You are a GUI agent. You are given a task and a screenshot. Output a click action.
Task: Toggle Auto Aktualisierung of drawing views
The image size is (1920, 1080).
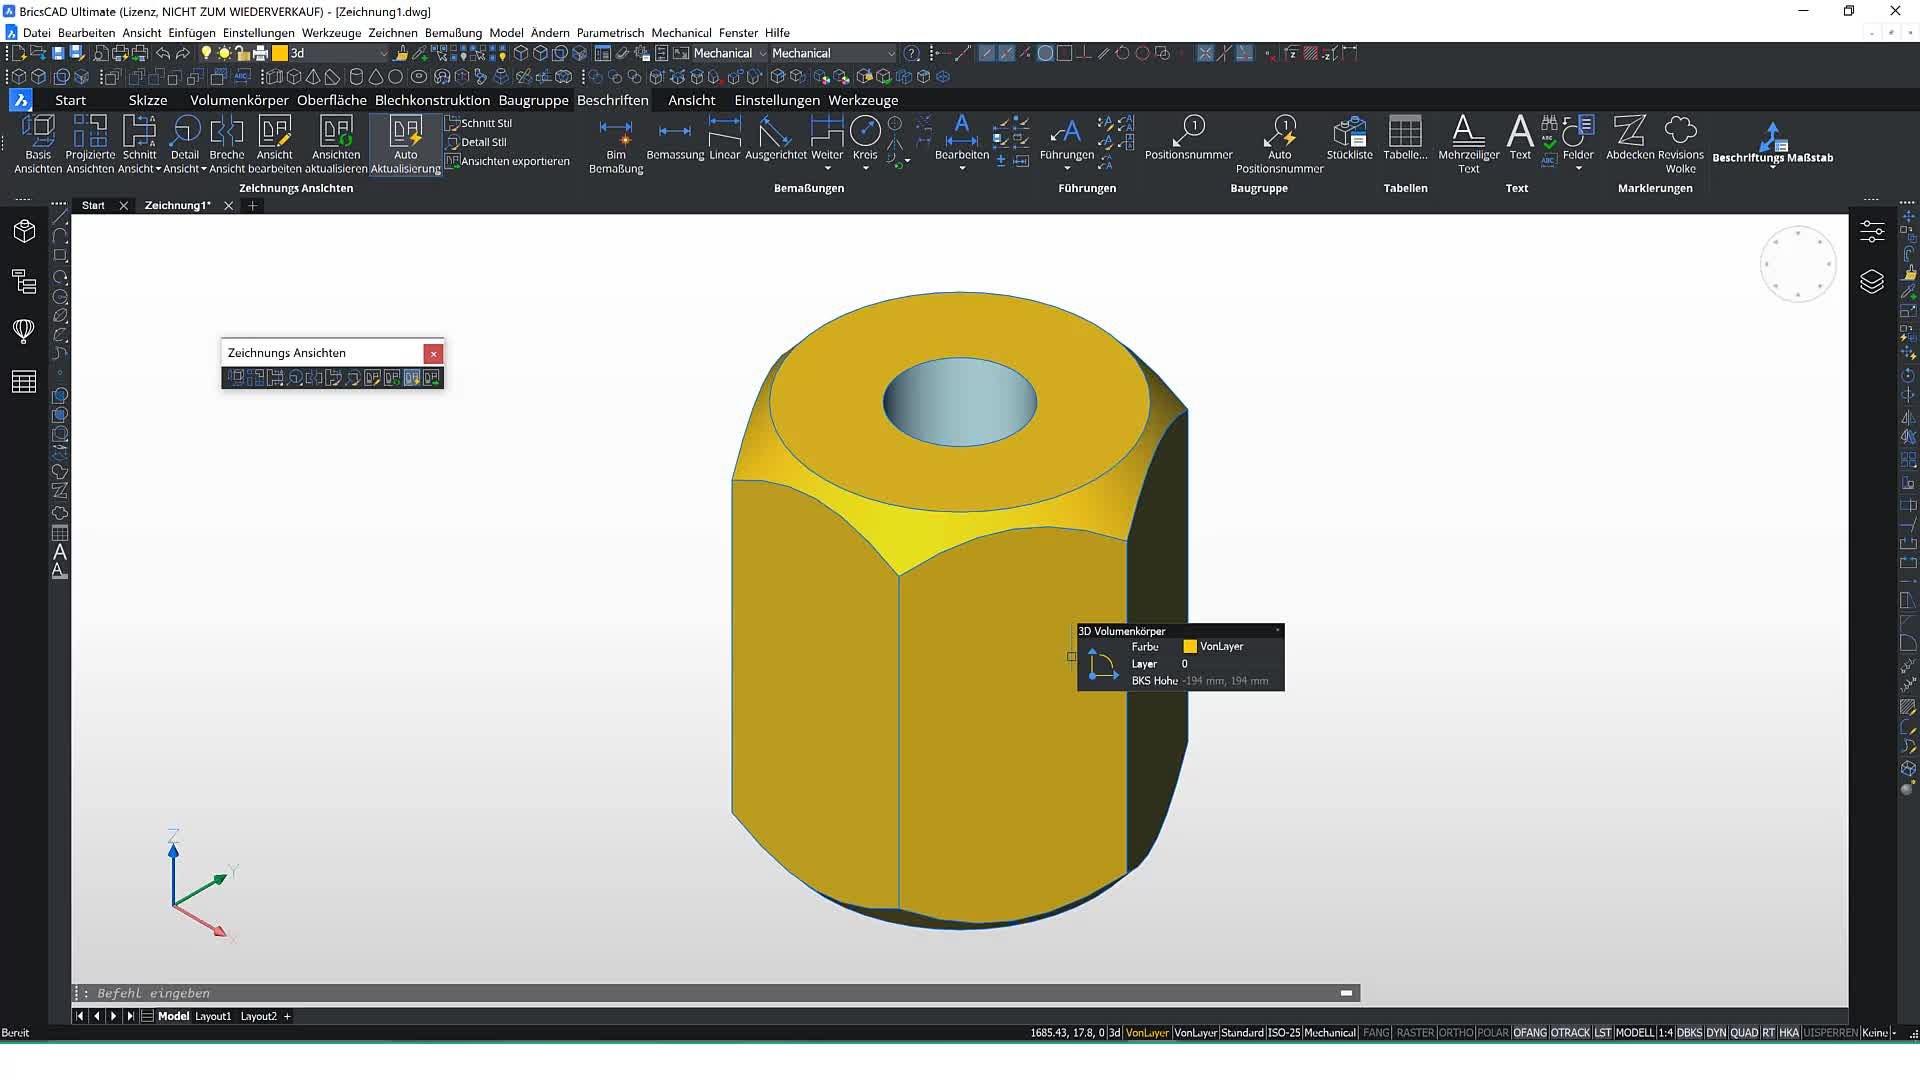pos(405,144)
